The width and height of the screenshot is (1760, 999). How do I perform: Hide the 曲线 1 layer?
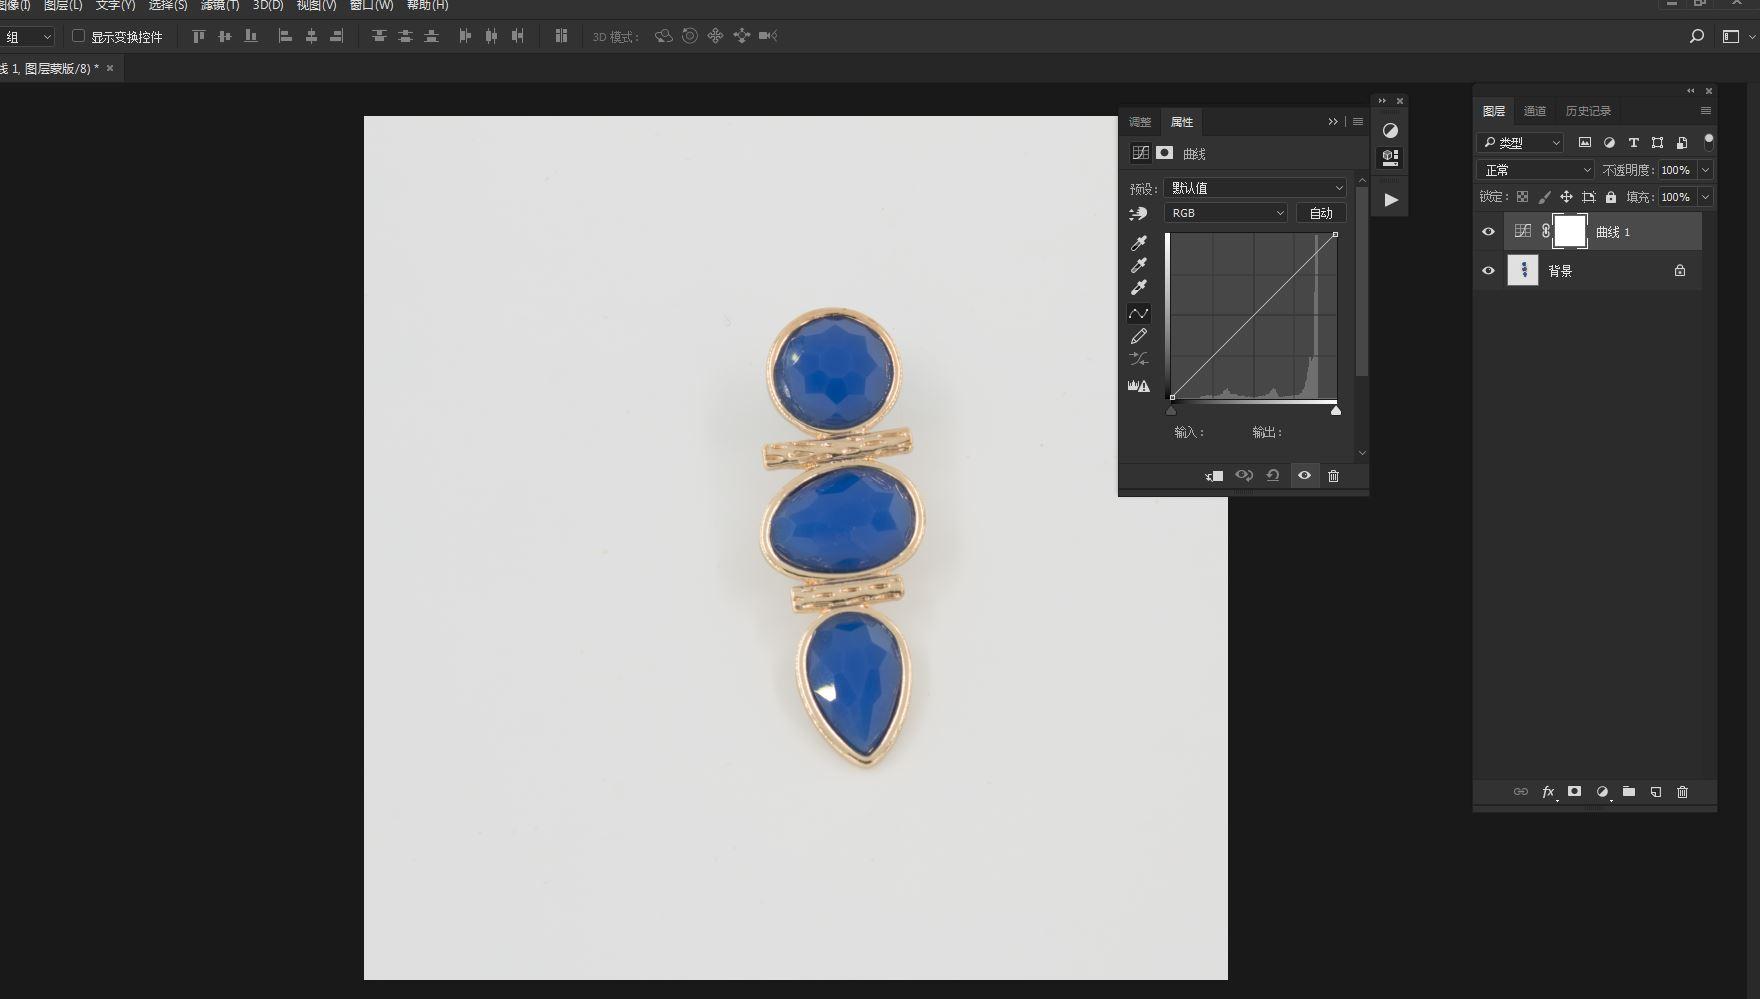coord(1488,232)
